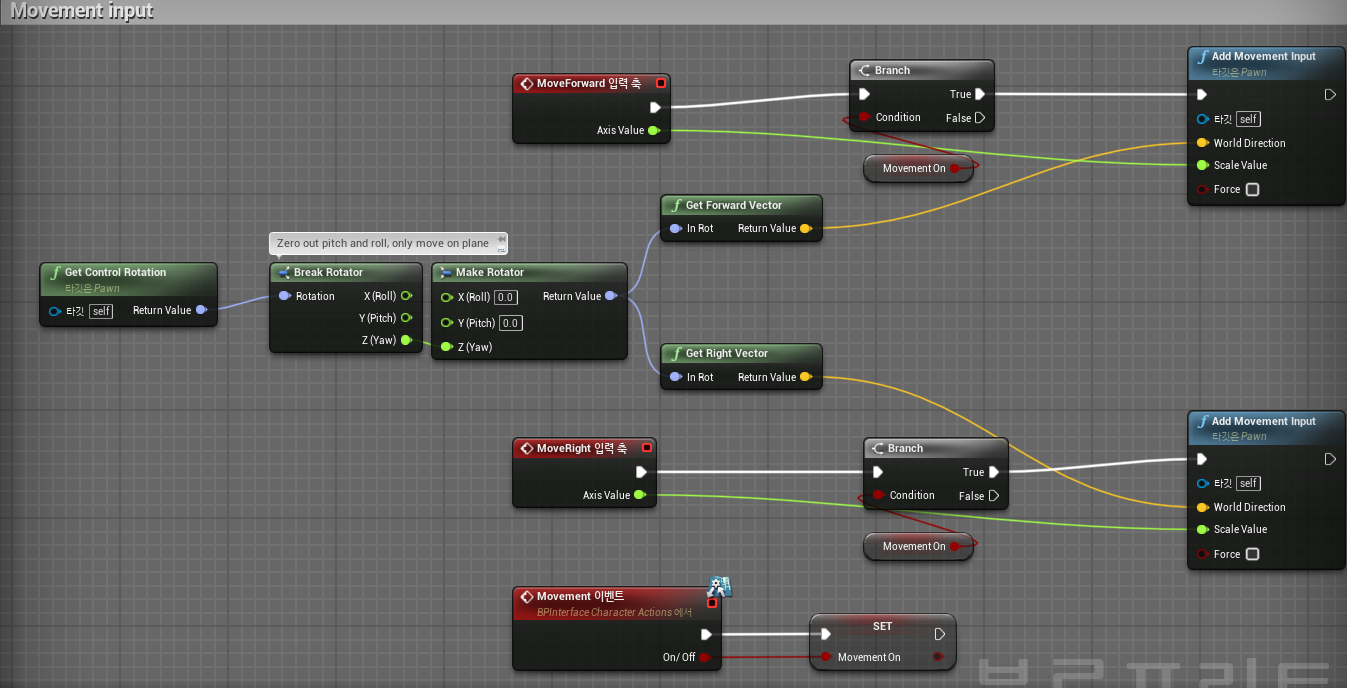Screen dimensions: 1347x688
Task: Toggle Force checkbox on MoveRight's Add Movement Input
Action: point(1252,554)
